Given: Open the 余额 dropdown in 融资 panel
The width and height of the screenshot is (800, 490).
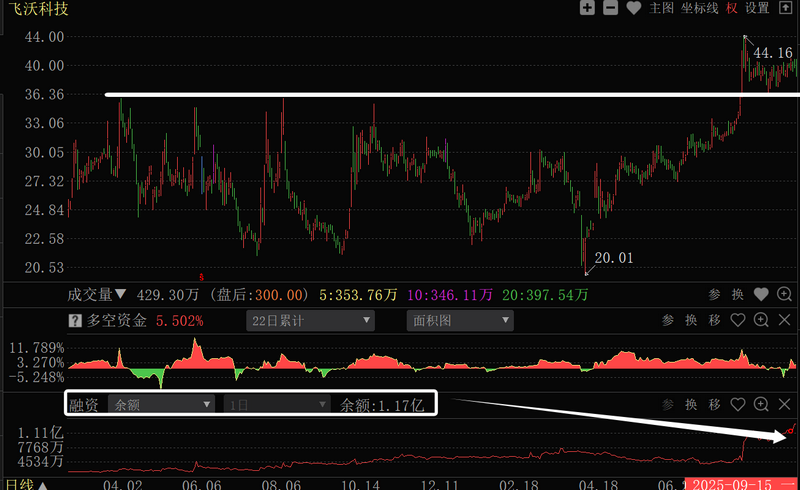Looking at the screenshot, I should [162, 405].
